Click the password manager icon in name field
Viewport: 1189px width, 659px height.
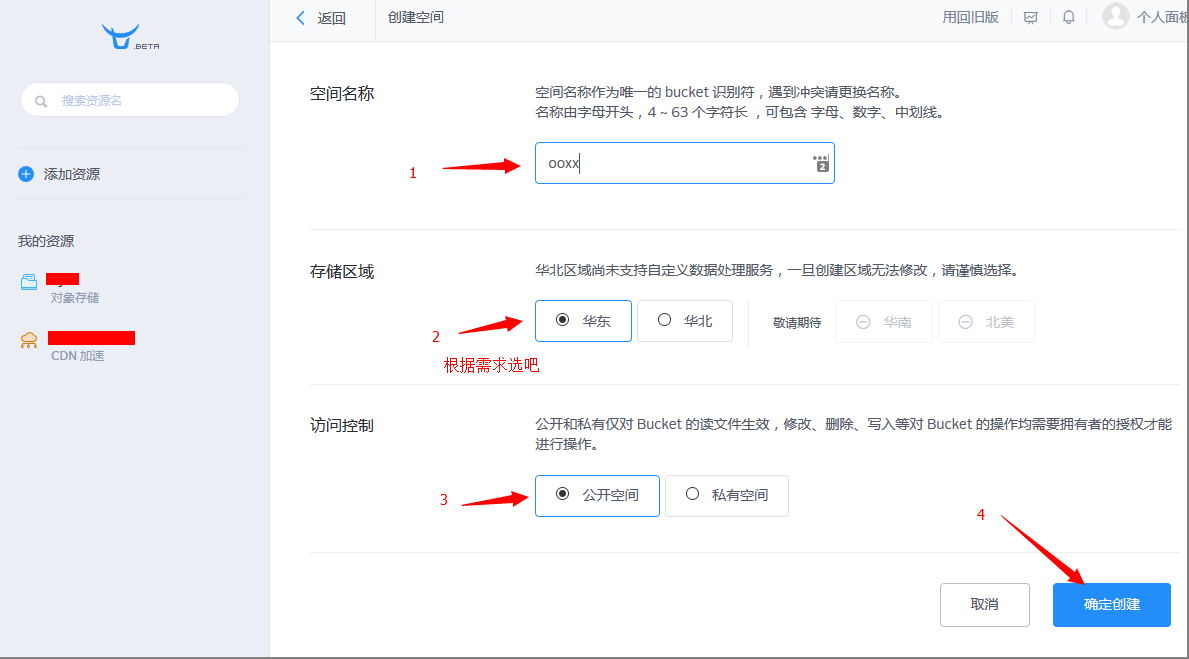tap(821, 163)
